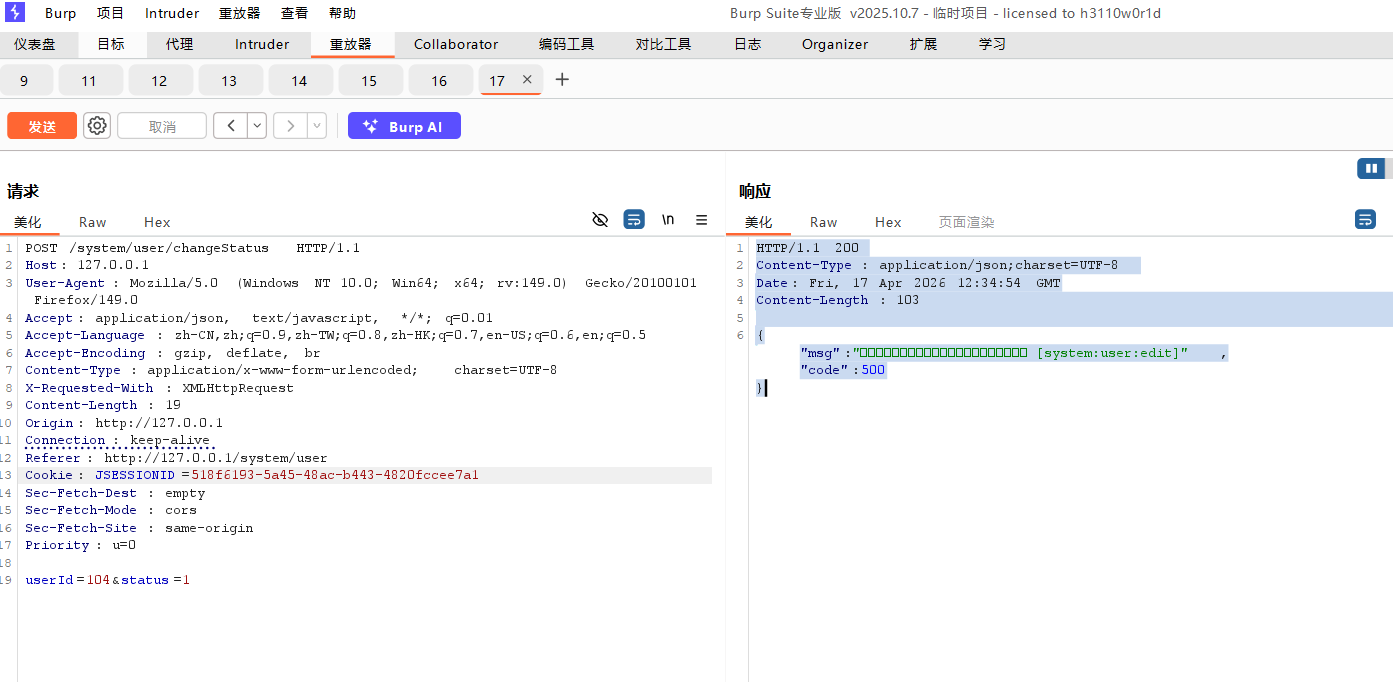The height and width of the screenshot is (682, 1393).
Task: Switch split layout view icon
Action: (x=1371, y=168)
